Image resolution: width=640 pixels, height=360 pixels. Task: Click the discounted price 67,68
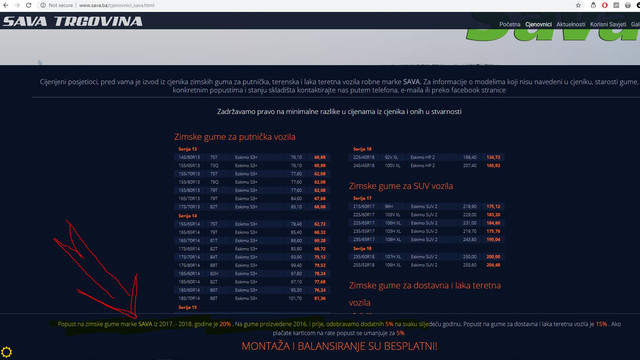320,198
